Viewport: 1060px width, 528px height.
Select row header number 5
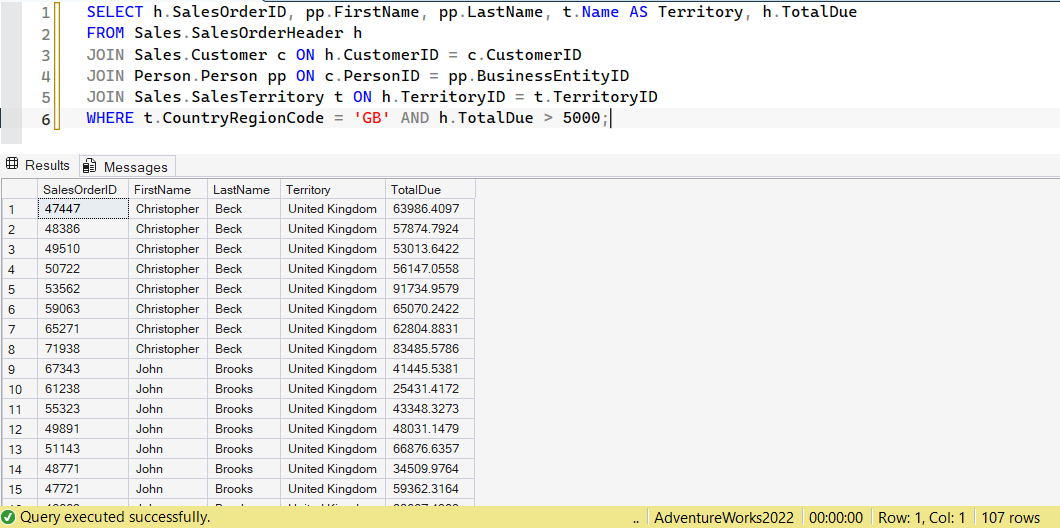(20, 289)
